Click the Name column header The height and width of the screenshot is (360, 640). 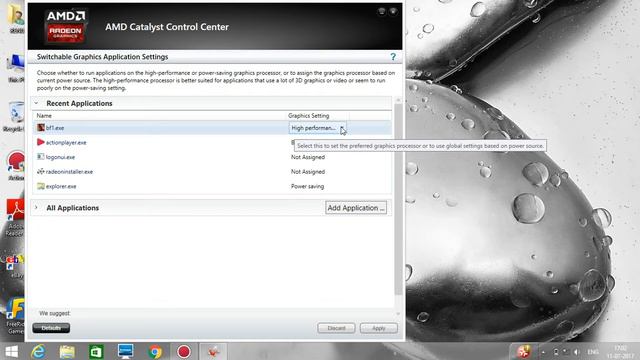coord(44,116)
